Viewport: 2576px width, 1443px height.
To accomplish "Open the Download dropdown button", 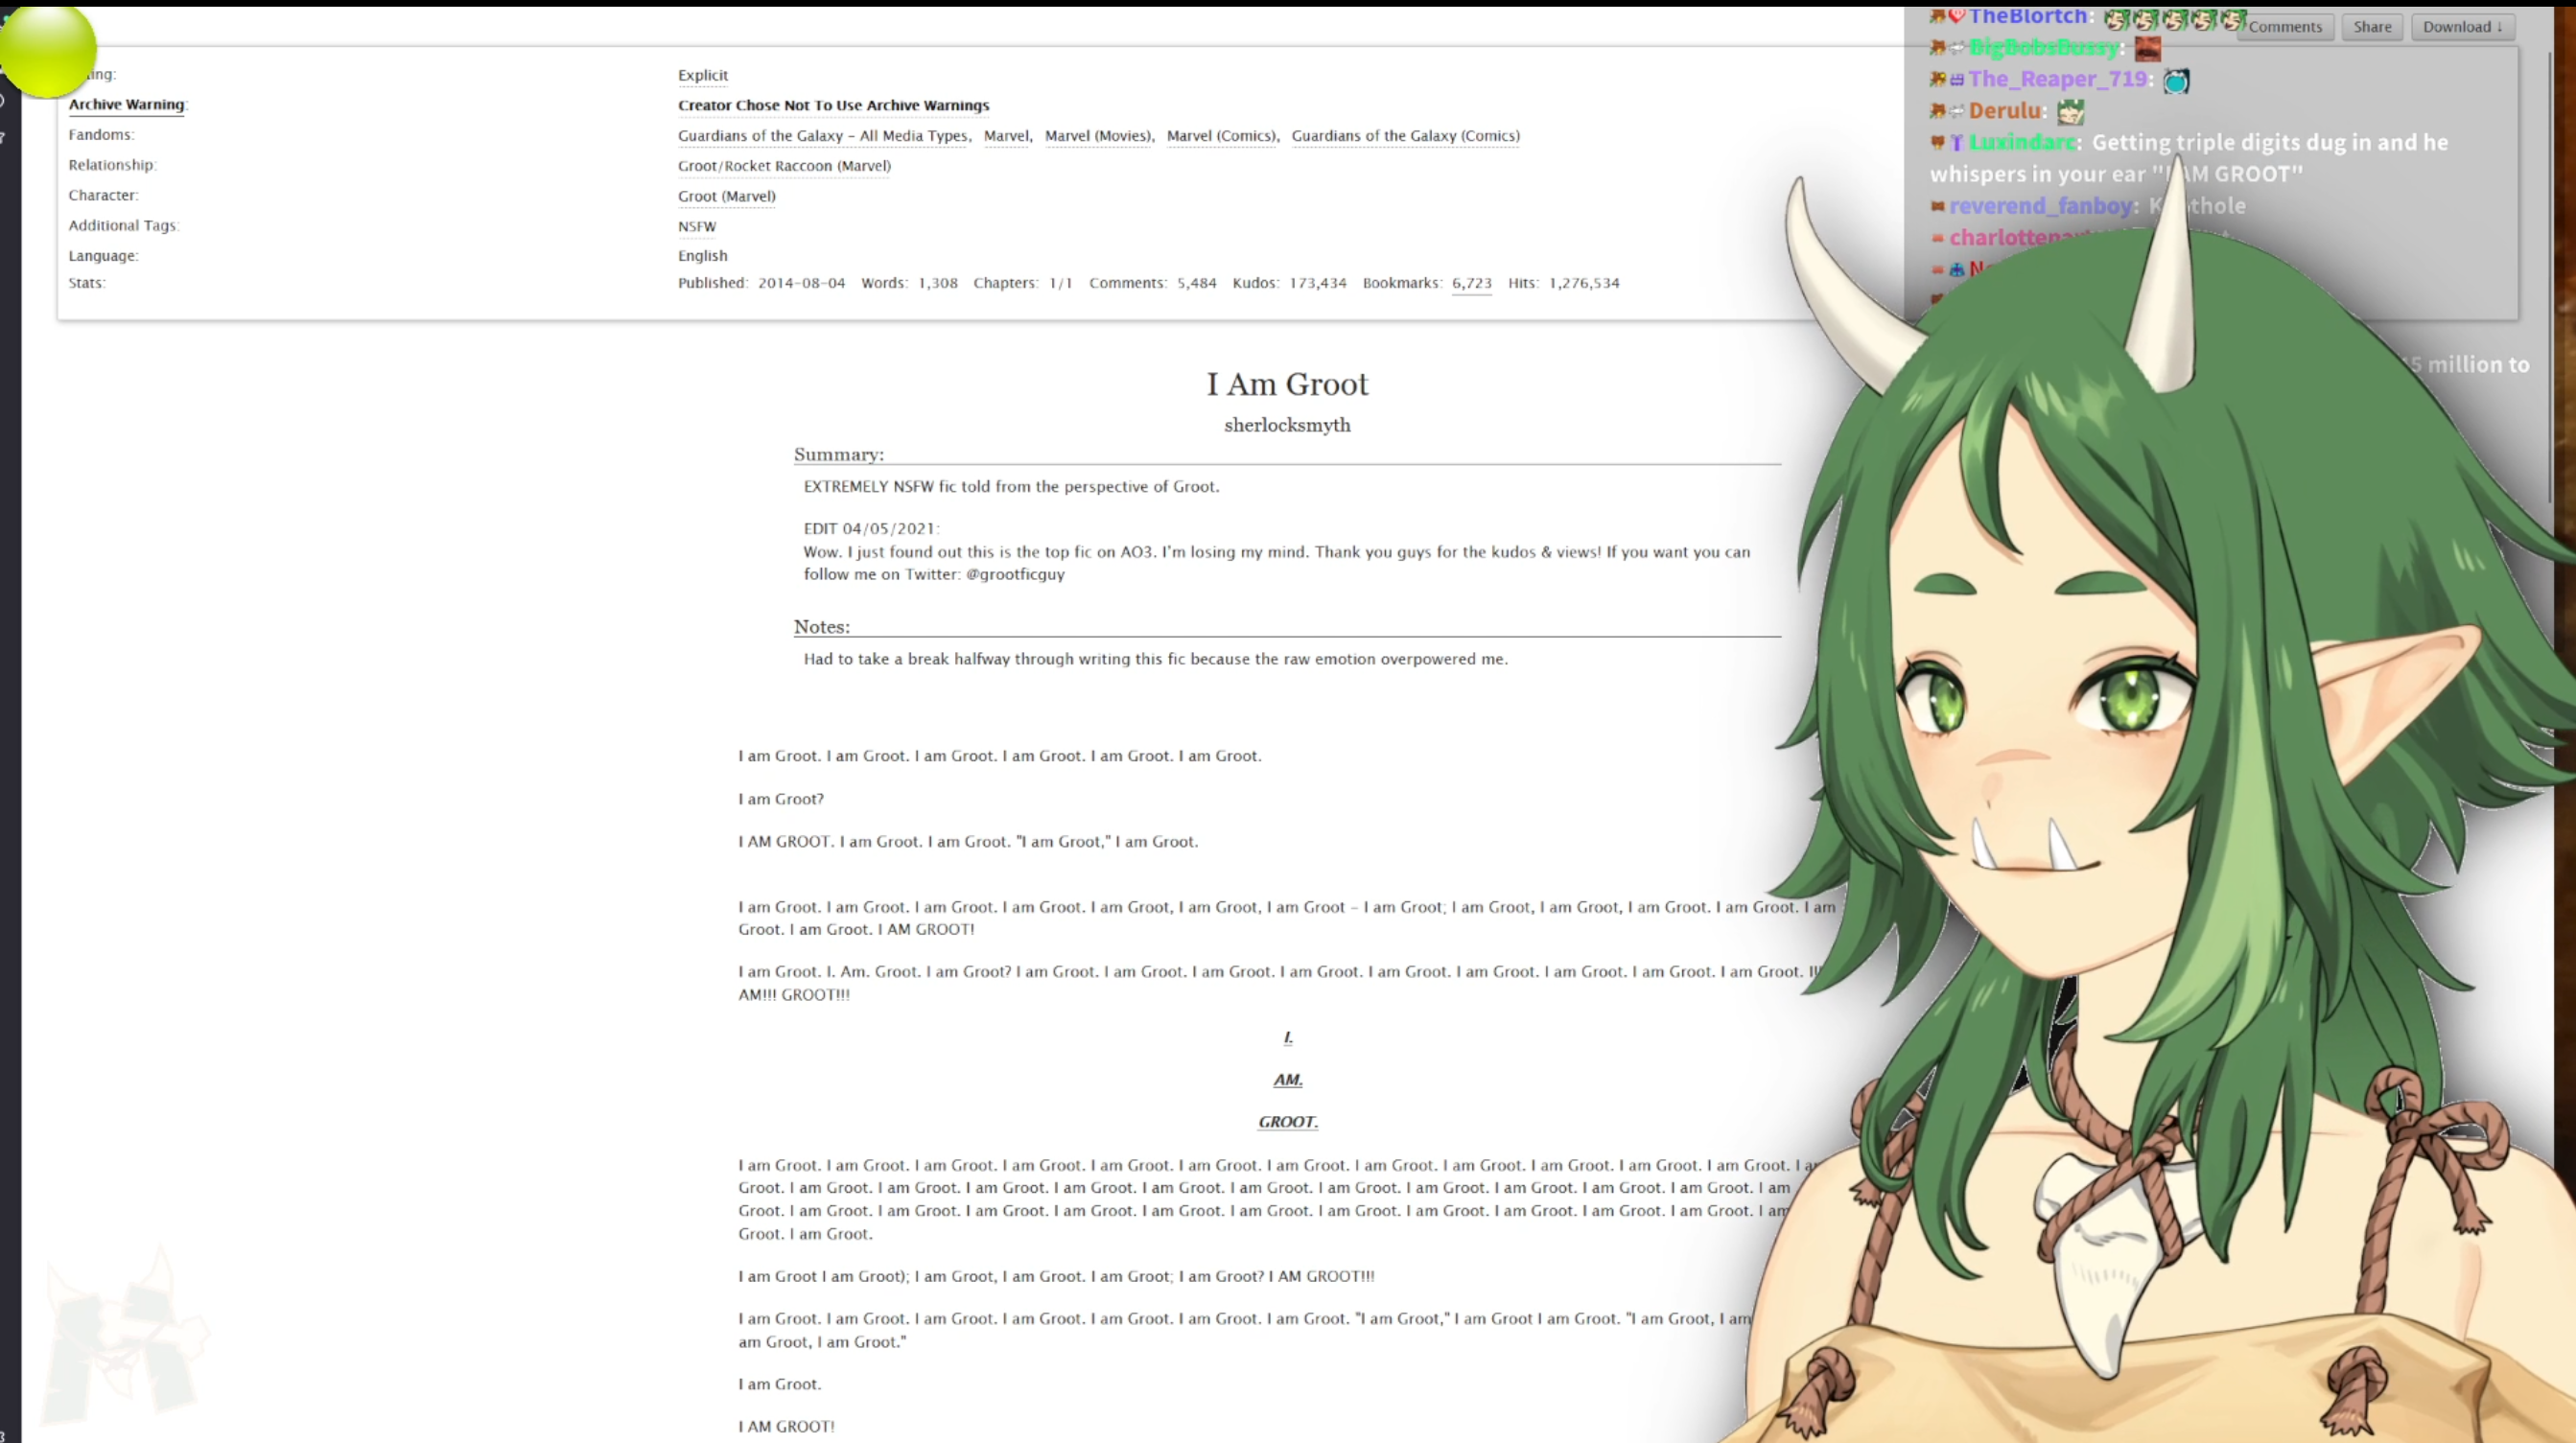I will coord(2461,27).
